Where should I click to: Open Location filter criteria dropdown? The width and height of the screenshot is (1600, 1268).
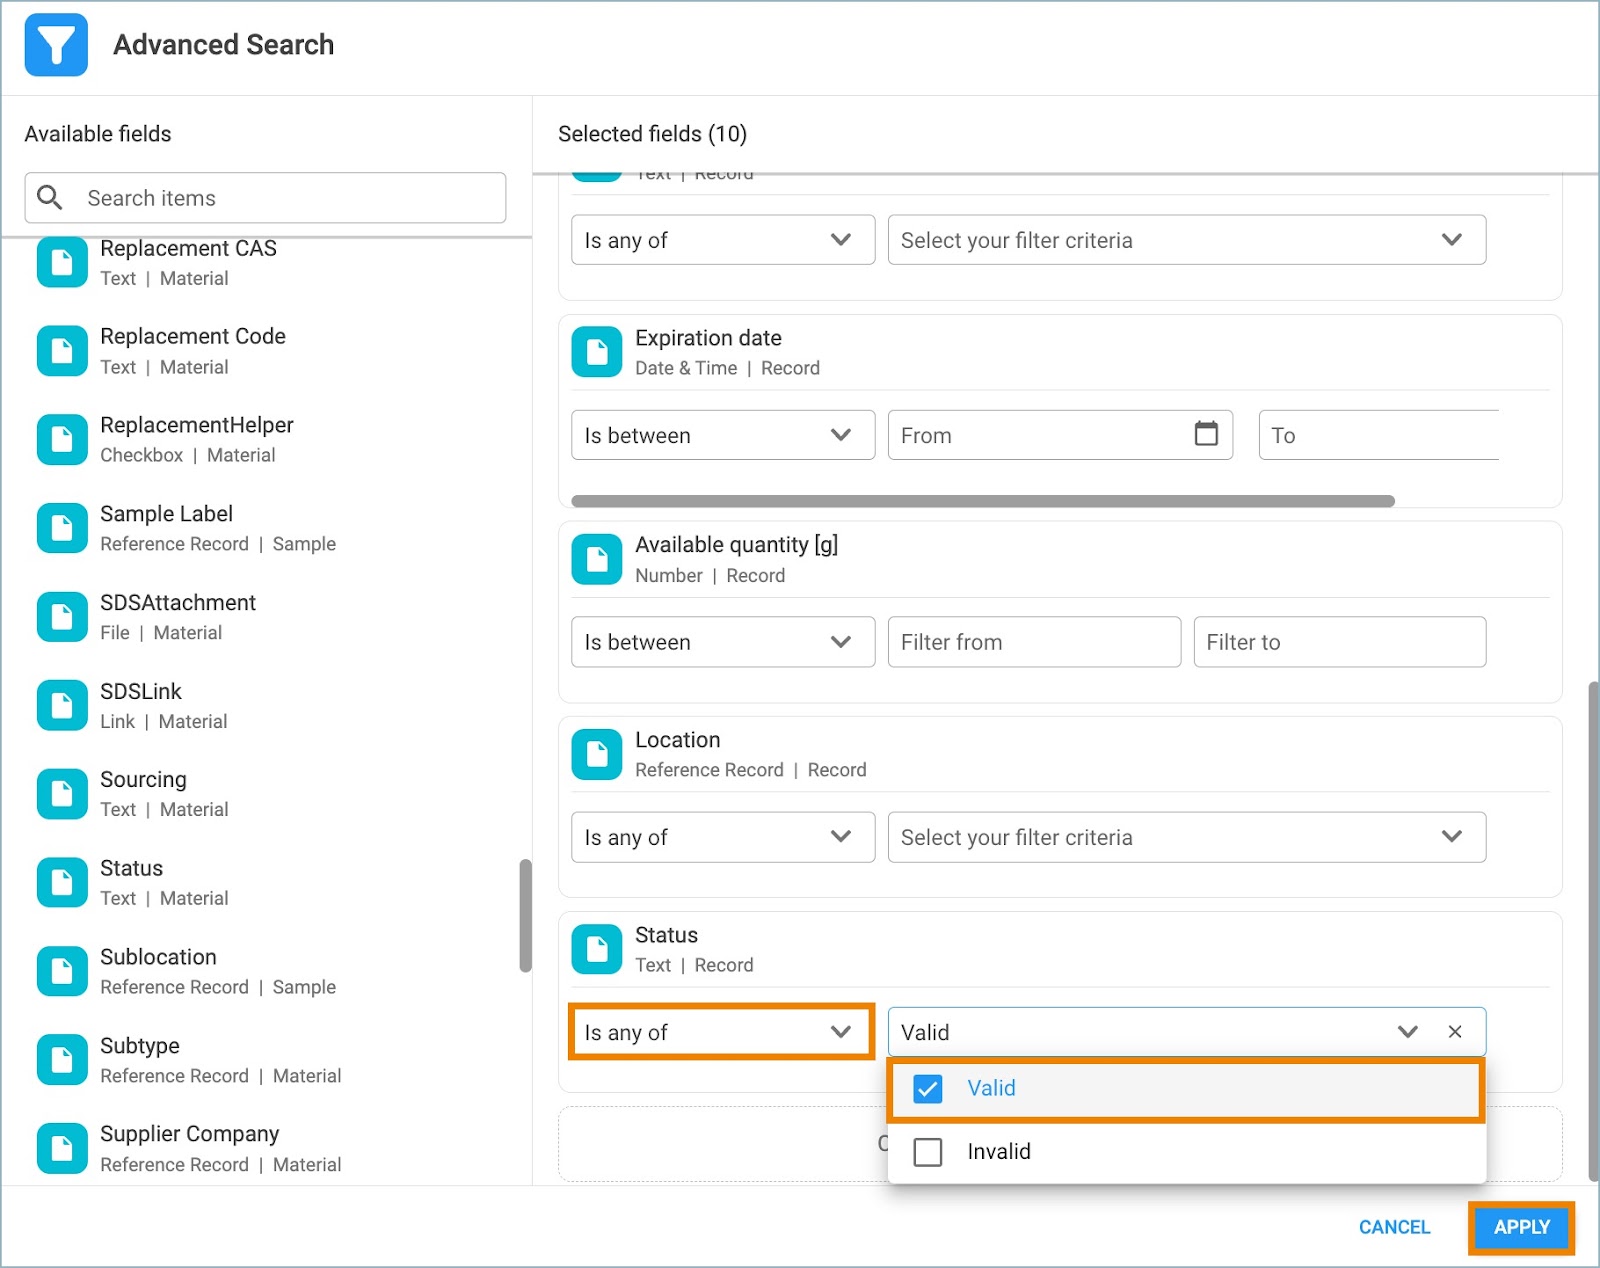1187,837
